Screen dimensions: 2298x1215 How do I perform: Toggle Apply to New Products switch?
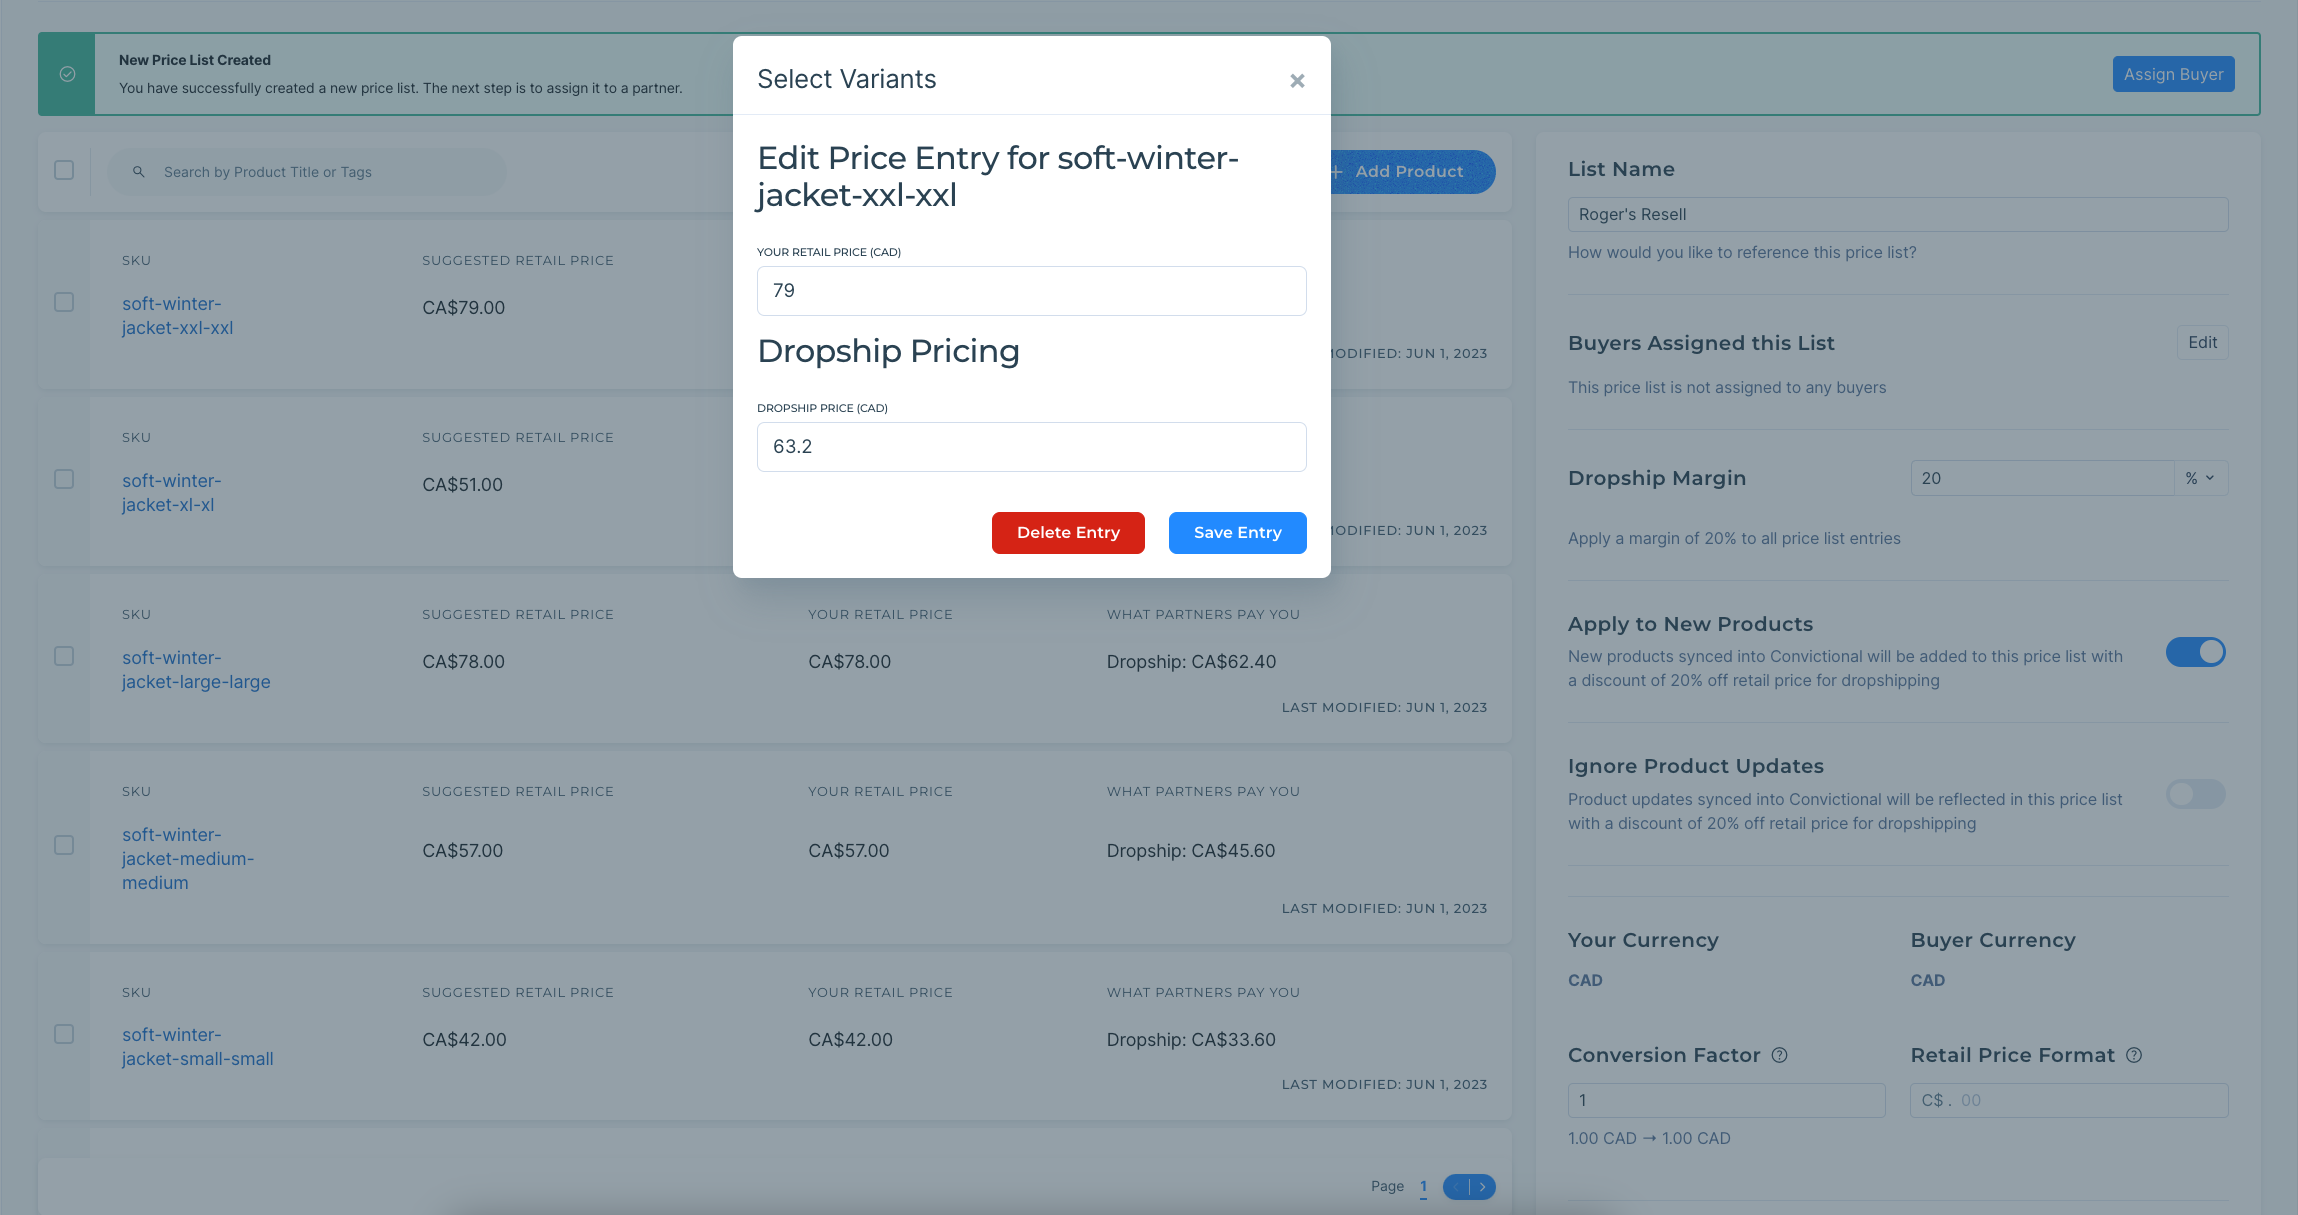coord(2195,652)
